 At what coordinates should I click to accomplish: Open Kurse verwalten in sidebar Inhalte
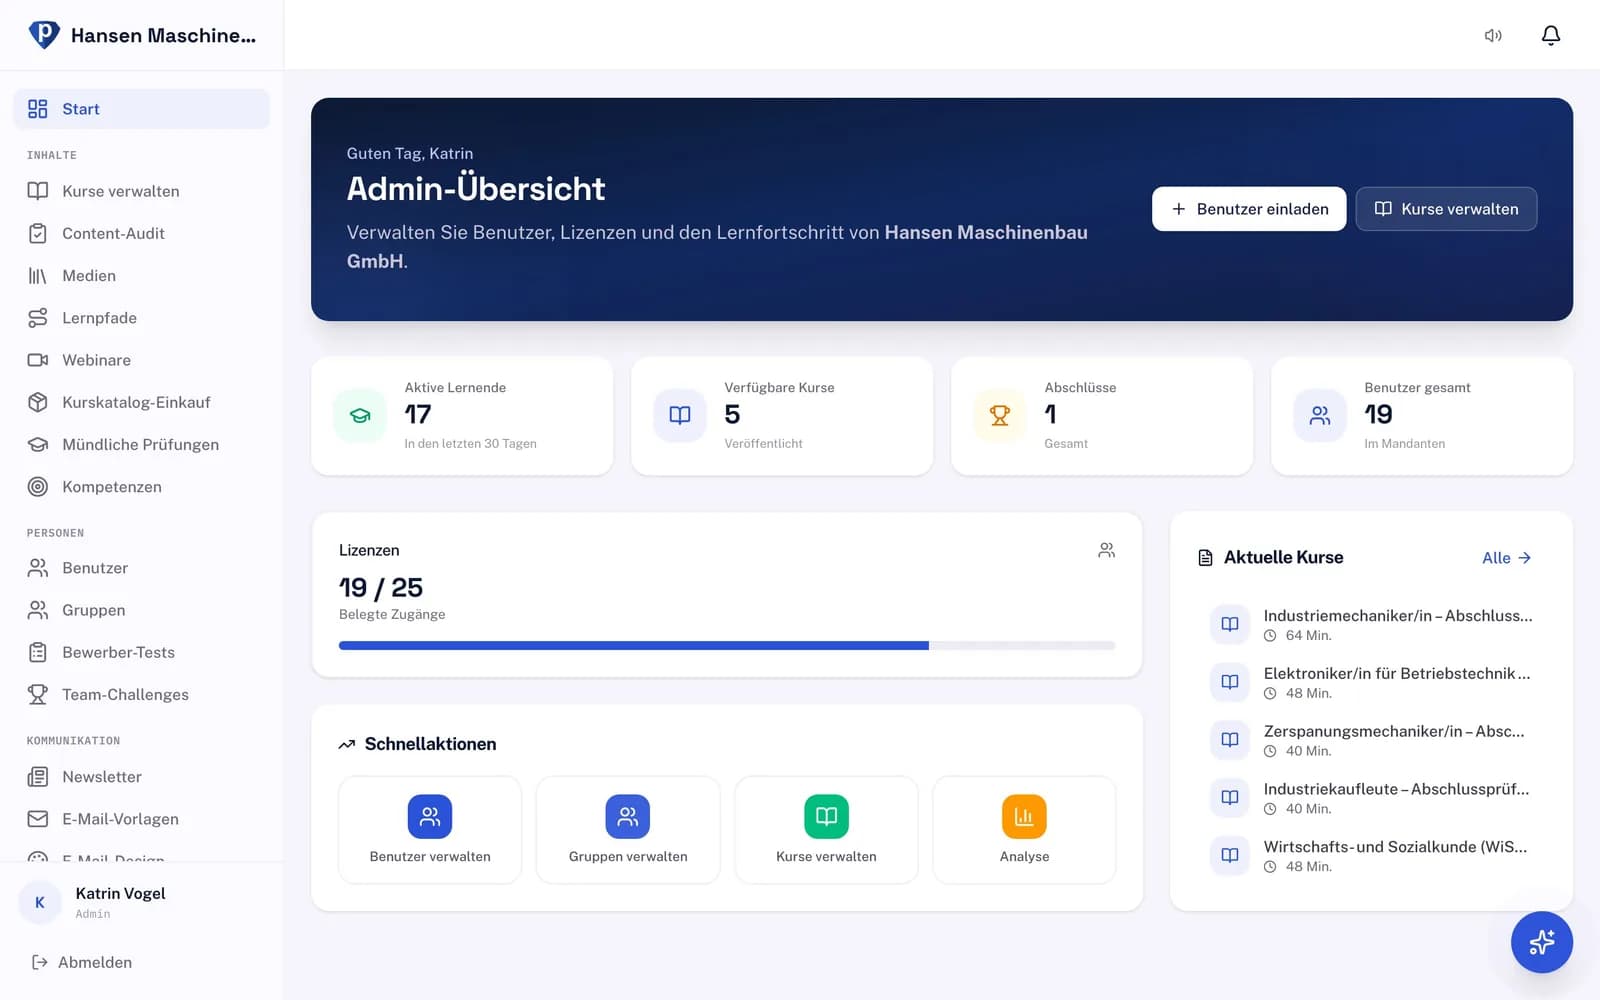point(142,191)
